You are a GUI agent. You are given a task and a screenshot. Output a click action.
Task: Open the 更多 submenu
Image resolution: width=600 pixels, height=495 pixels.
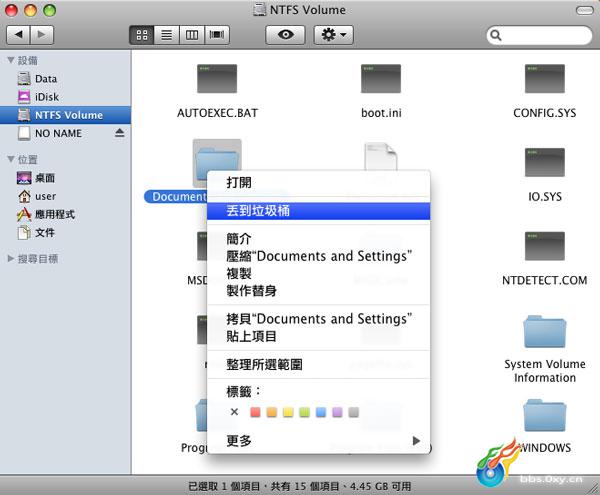[318, 441]
